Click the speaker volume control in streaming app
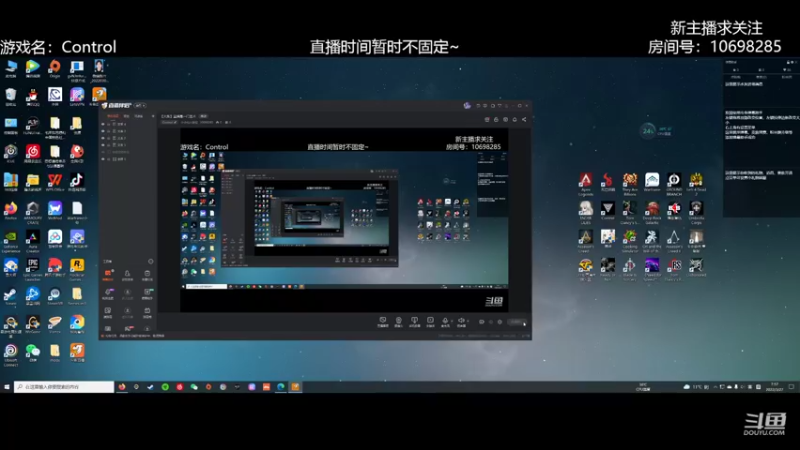The height and width of the screenshot is (450, 800). 461,321
